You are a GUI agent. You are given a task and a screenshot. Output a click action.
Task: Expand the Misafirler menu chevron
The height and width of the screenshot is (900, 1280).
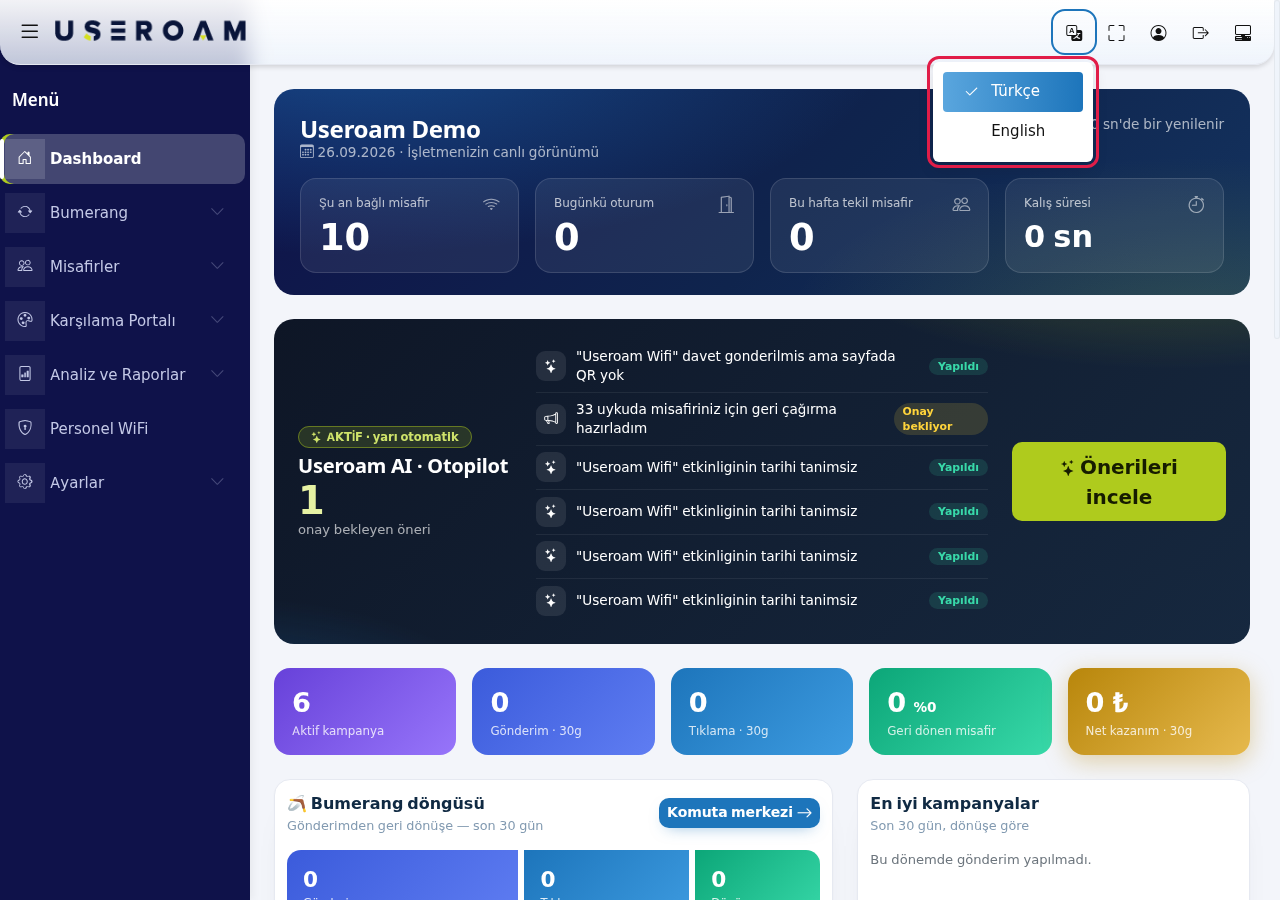[x=217, y=266]
